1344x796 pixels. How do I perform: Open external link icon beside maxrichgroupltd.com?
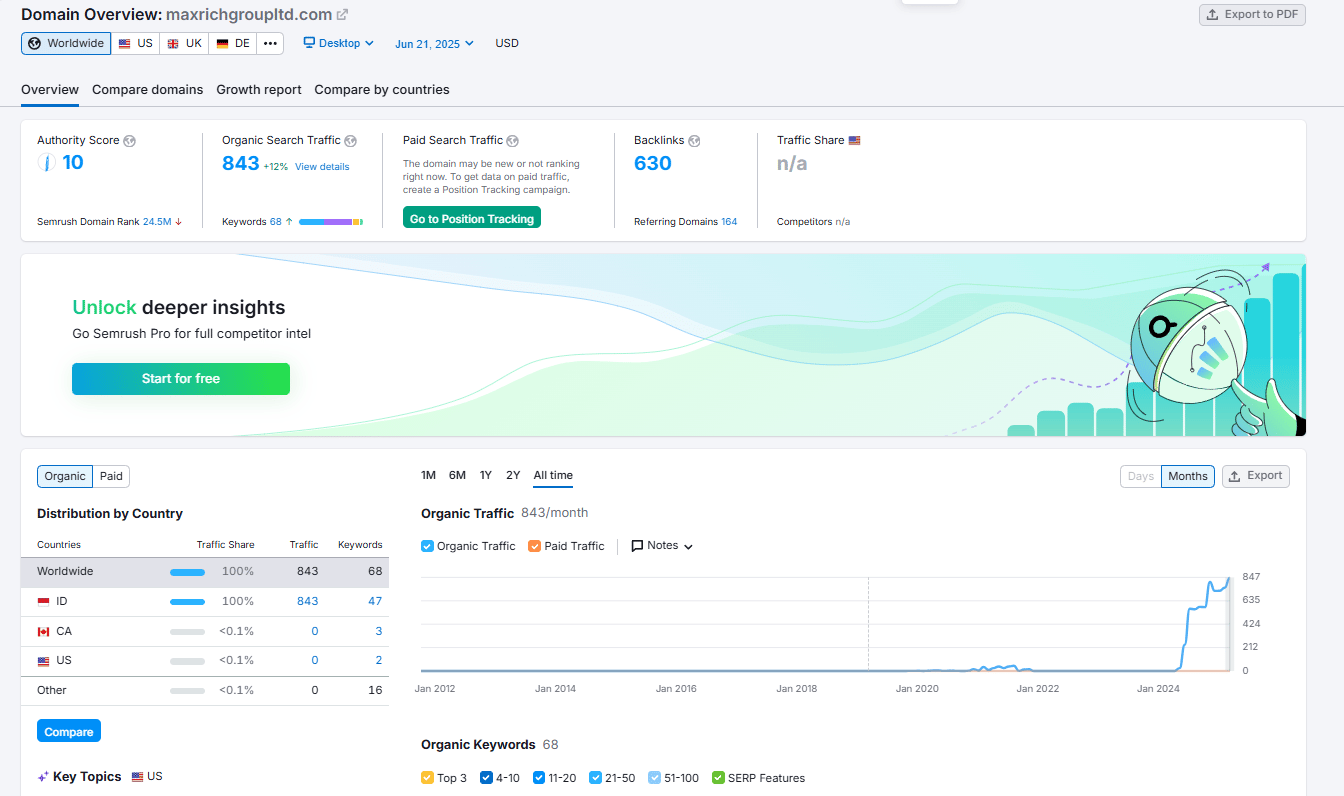342,14
